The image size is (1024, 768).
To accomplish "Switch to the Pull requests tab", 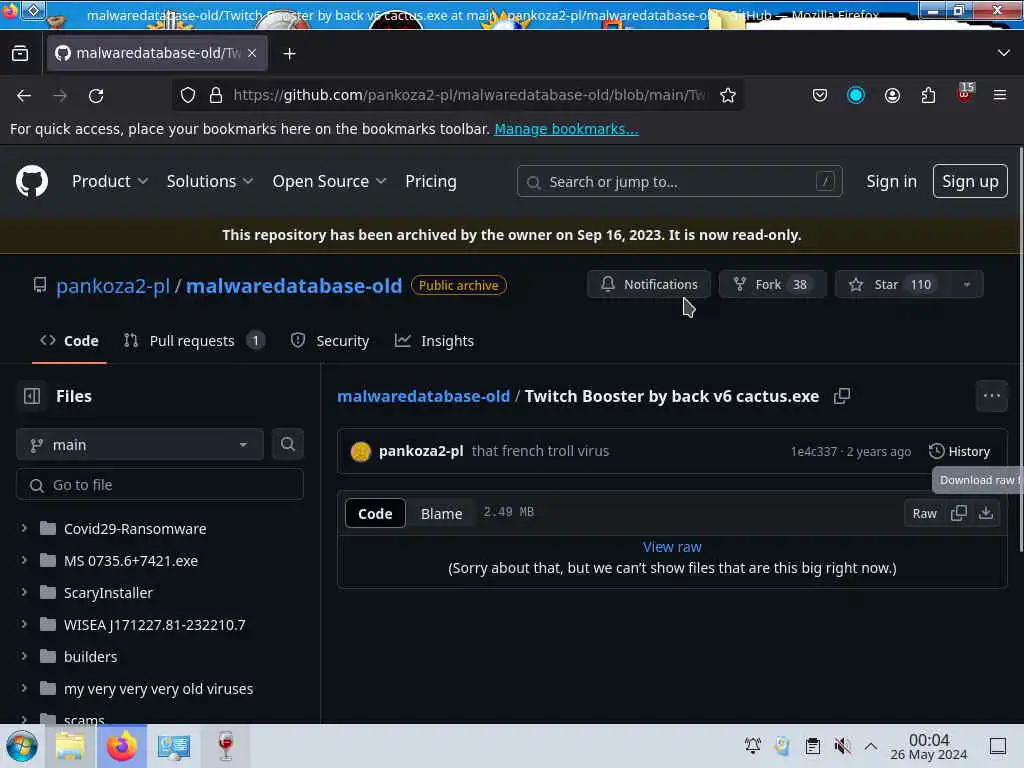I will tap(193, 341).
